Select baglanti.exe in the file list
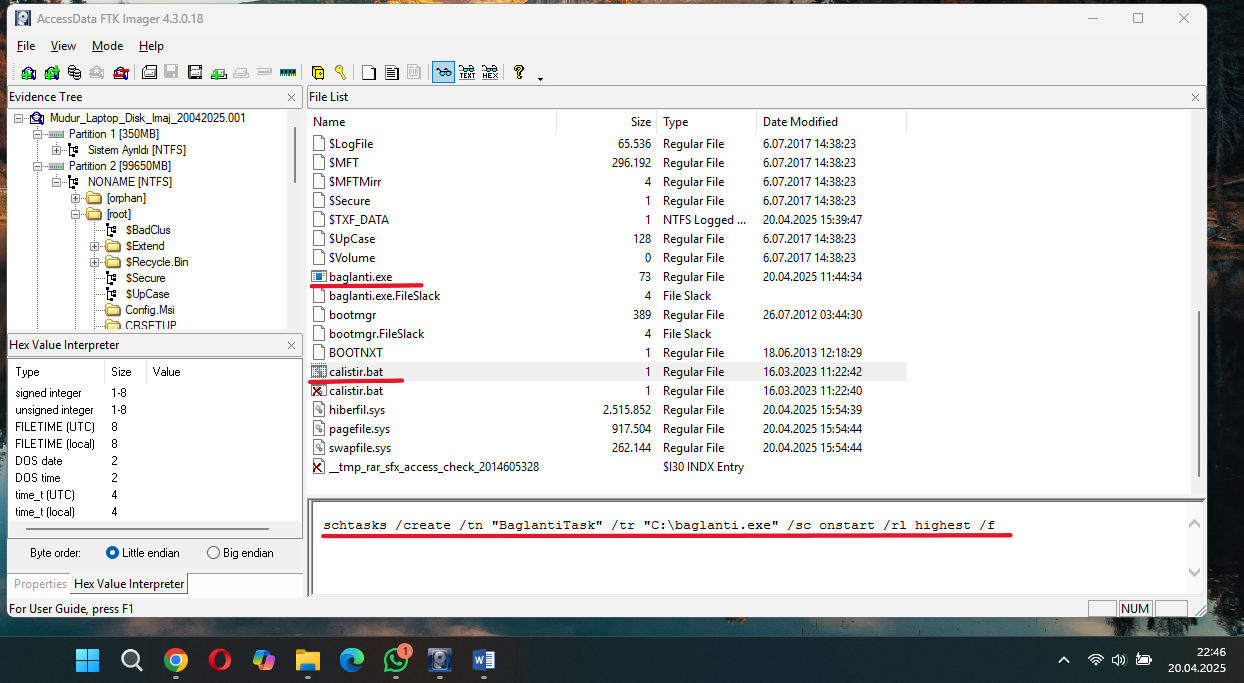1244x683 pixels. (360, 277)
